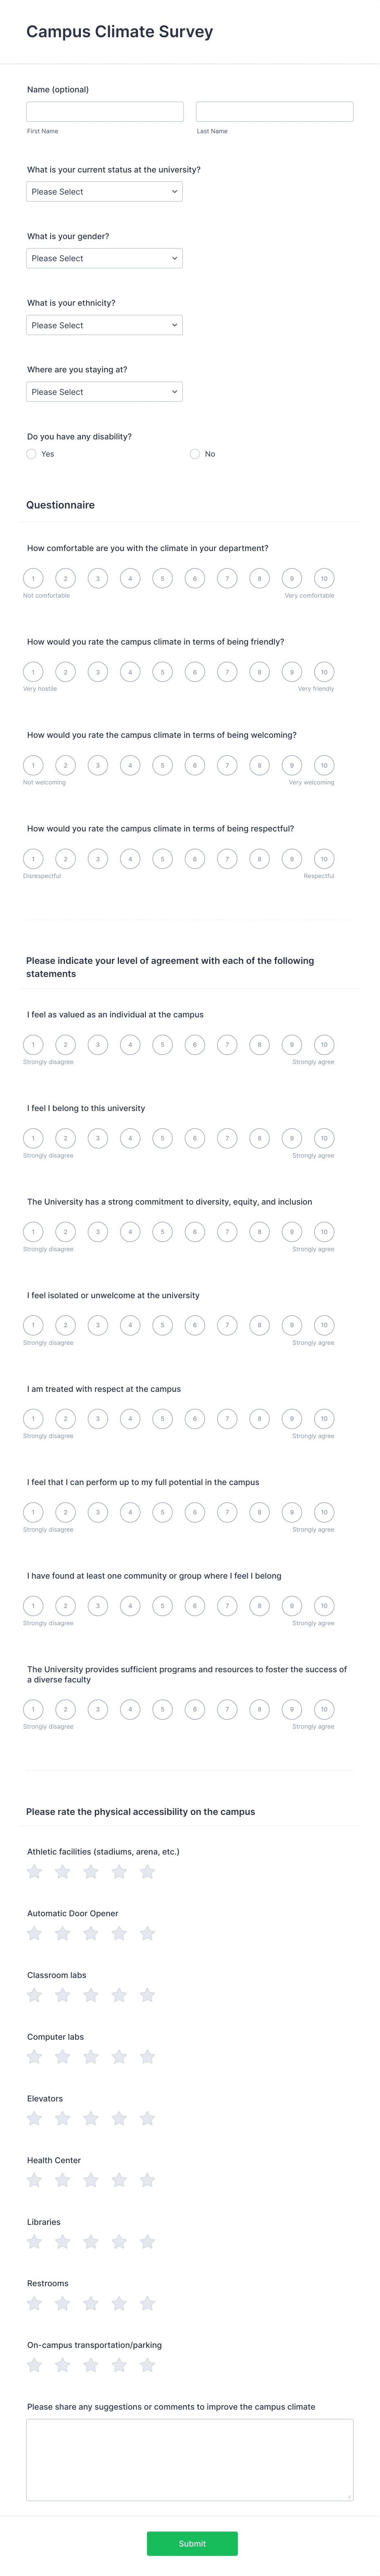
Task: Give Elevators two stars
Action: (62, 2119)
